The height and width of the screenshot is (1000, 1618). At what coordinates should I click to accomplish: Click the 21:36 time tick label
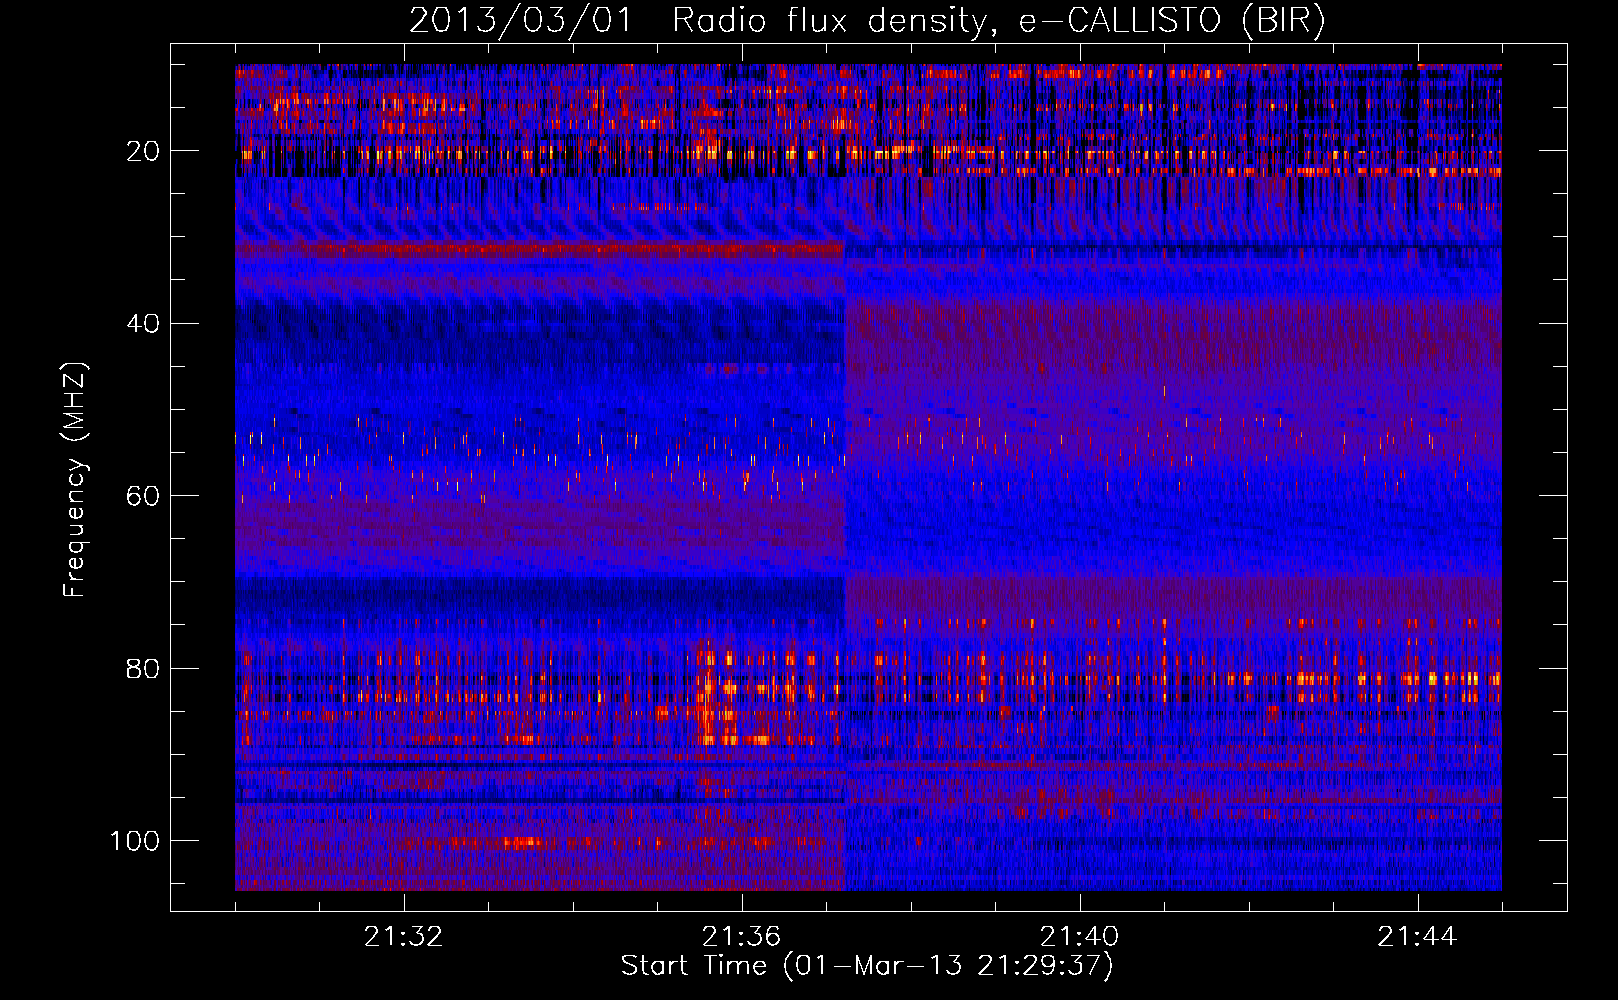(742, 937)
